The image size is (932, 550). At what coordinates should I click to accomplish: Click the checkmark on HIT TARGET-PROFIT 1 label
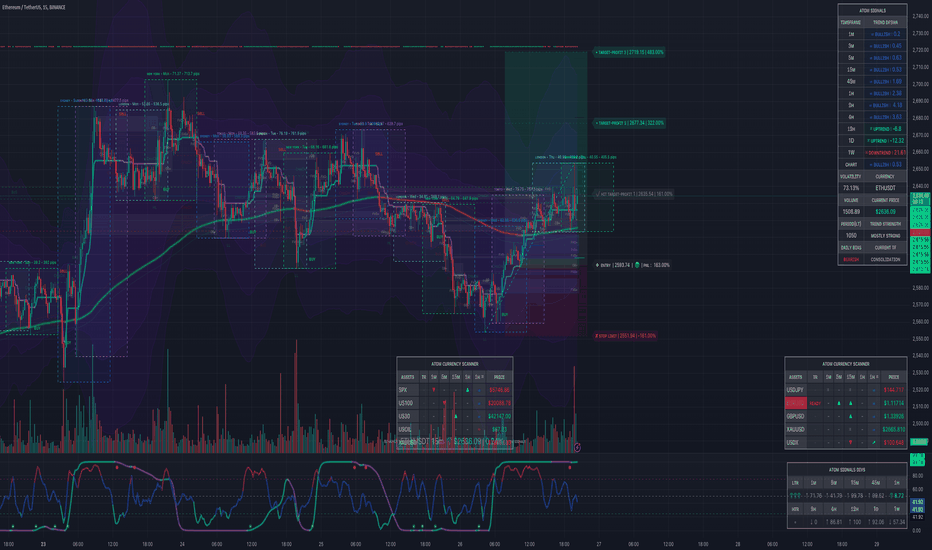[597, 194]
